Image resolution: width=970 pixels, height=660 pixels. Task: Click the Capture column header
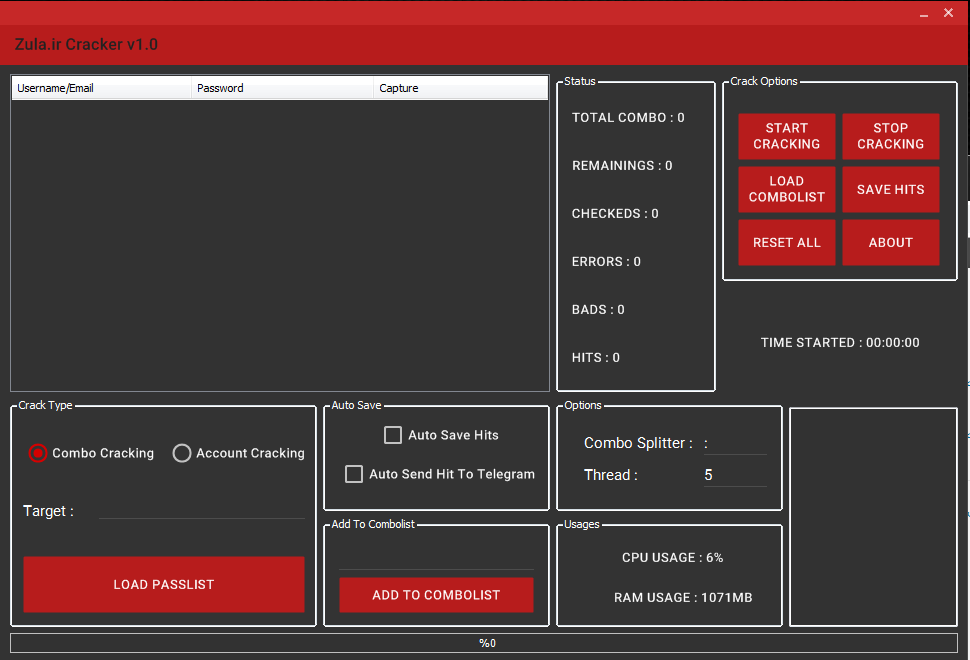(460, 88)
